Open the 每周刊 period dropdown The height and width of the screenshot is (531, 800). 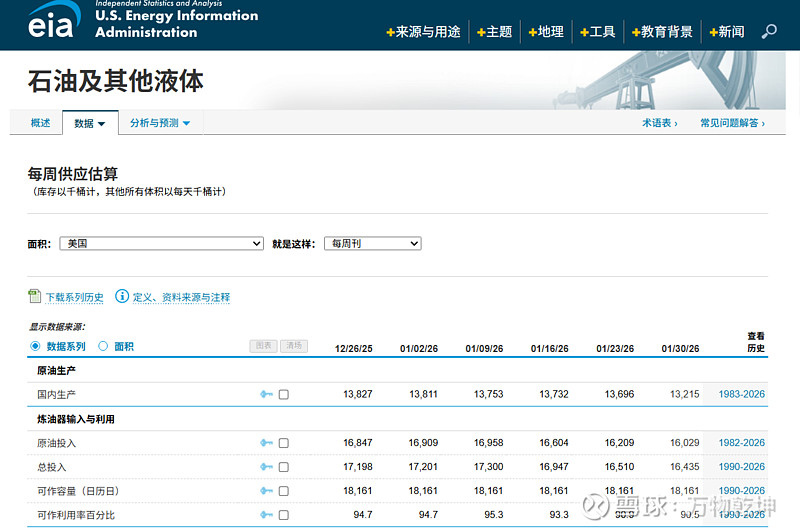(372, 243)
